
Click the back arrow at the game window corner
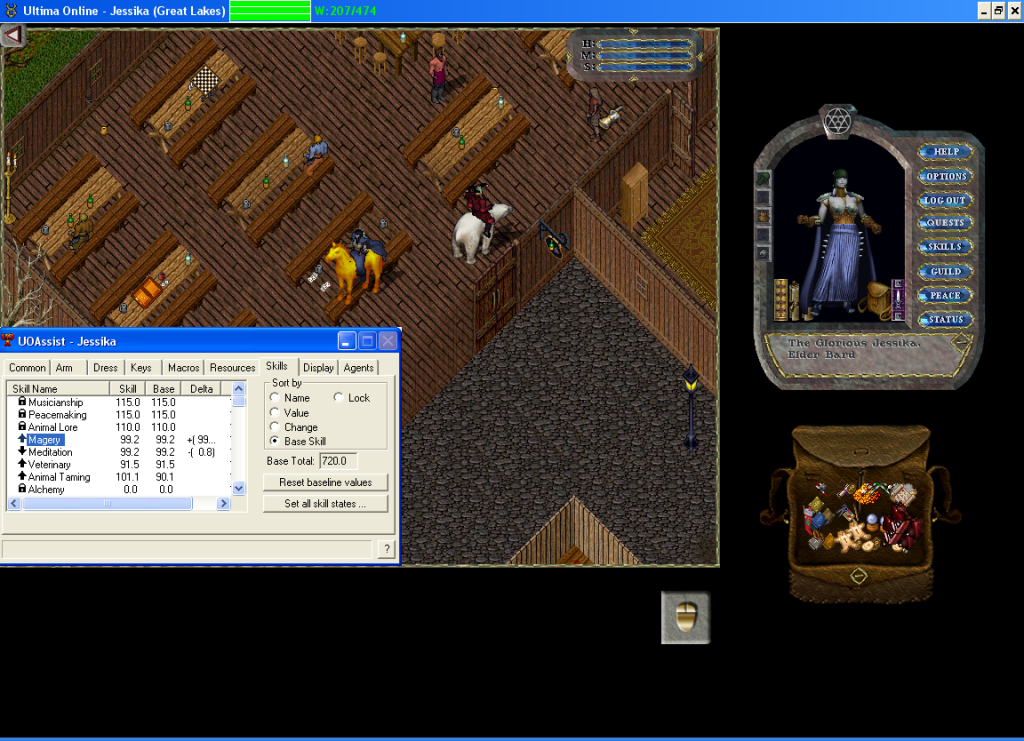(x=12, y=35)
